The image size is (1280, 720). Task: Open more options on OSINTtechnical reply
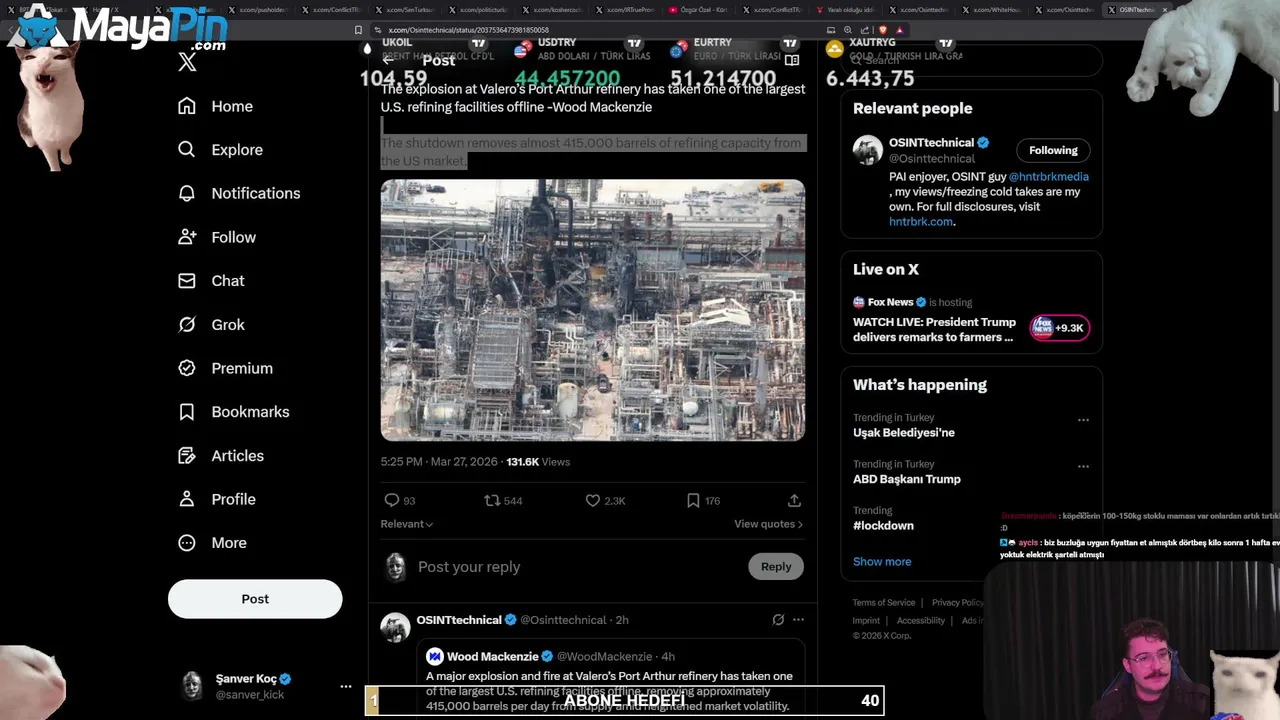tap(798, 620)
